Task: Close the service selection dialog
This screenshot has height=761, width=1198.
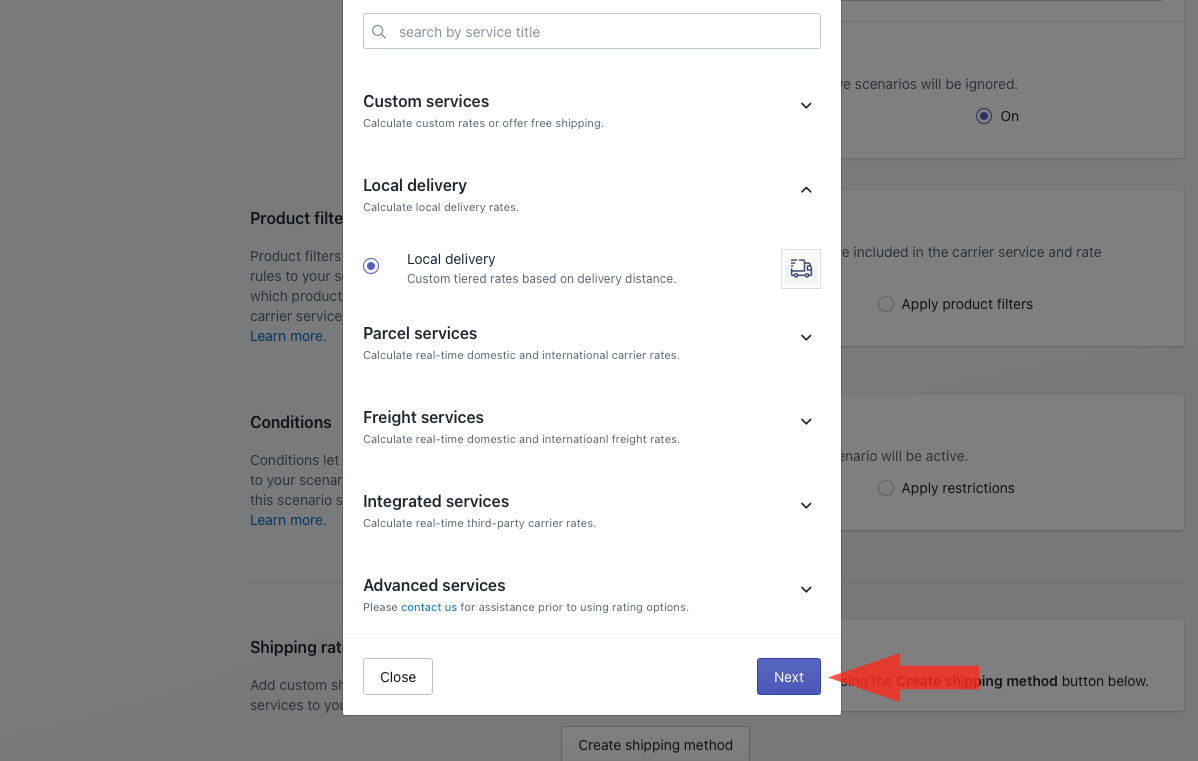Action: point(397,677)
